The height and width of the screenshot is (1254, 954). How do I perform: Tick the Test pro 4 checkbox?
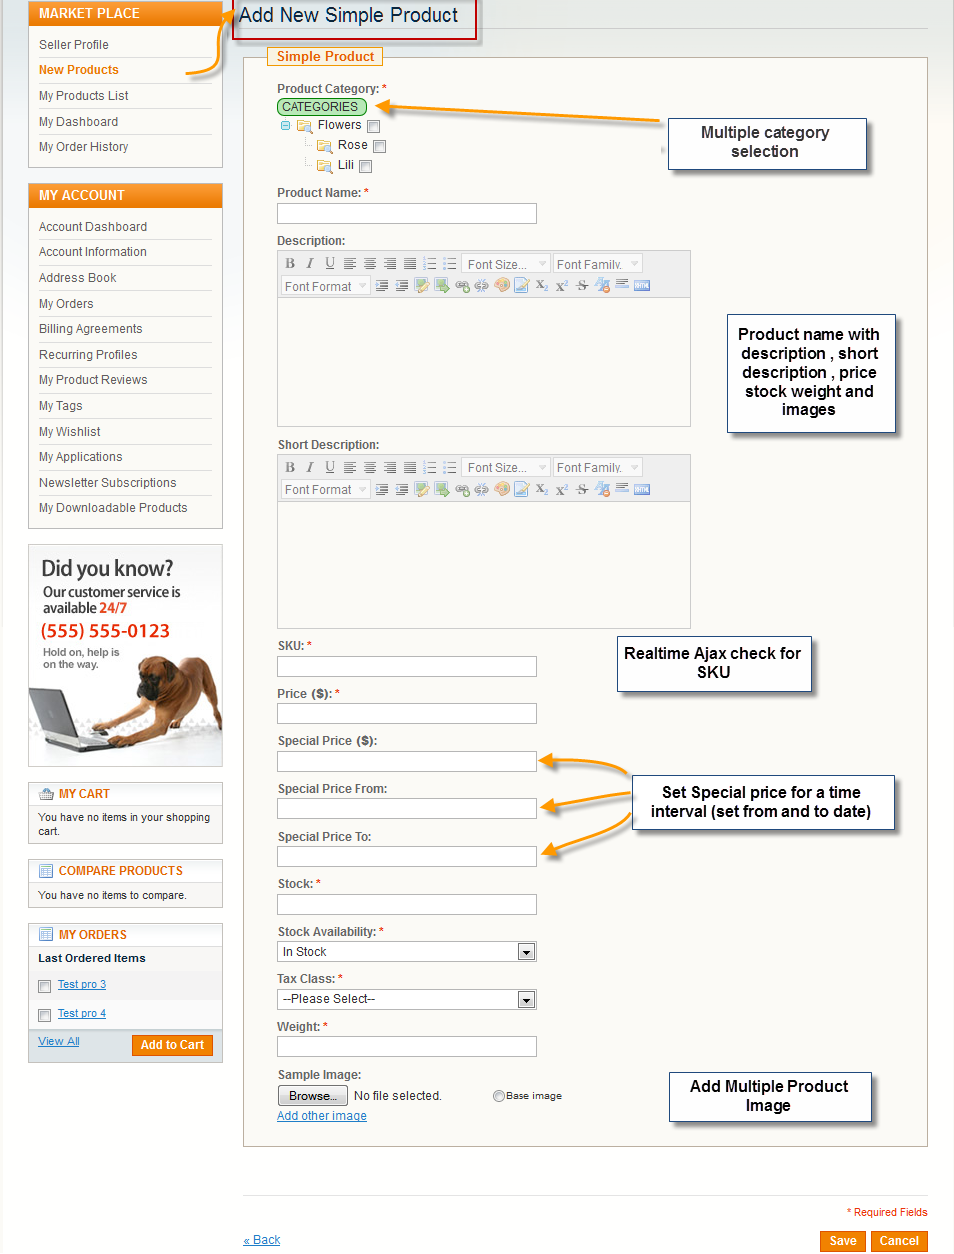click(44, 1016)
